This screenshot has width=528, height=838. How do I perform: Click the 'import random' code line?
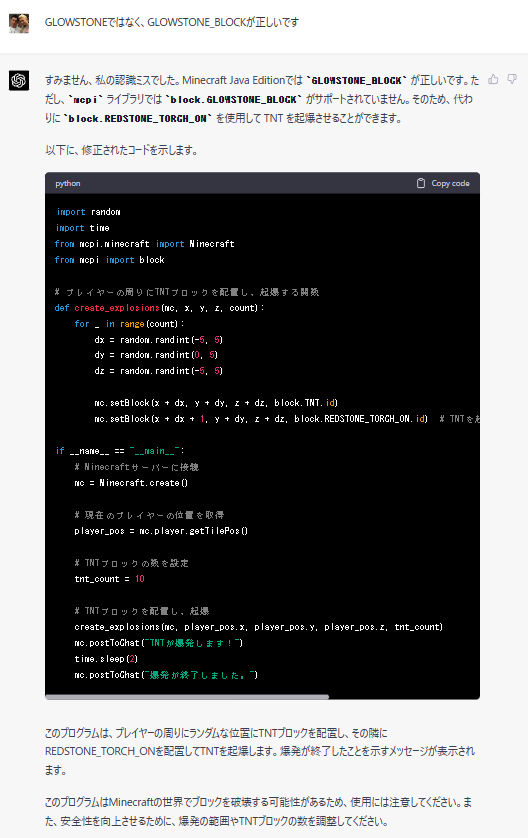[88, 212]
